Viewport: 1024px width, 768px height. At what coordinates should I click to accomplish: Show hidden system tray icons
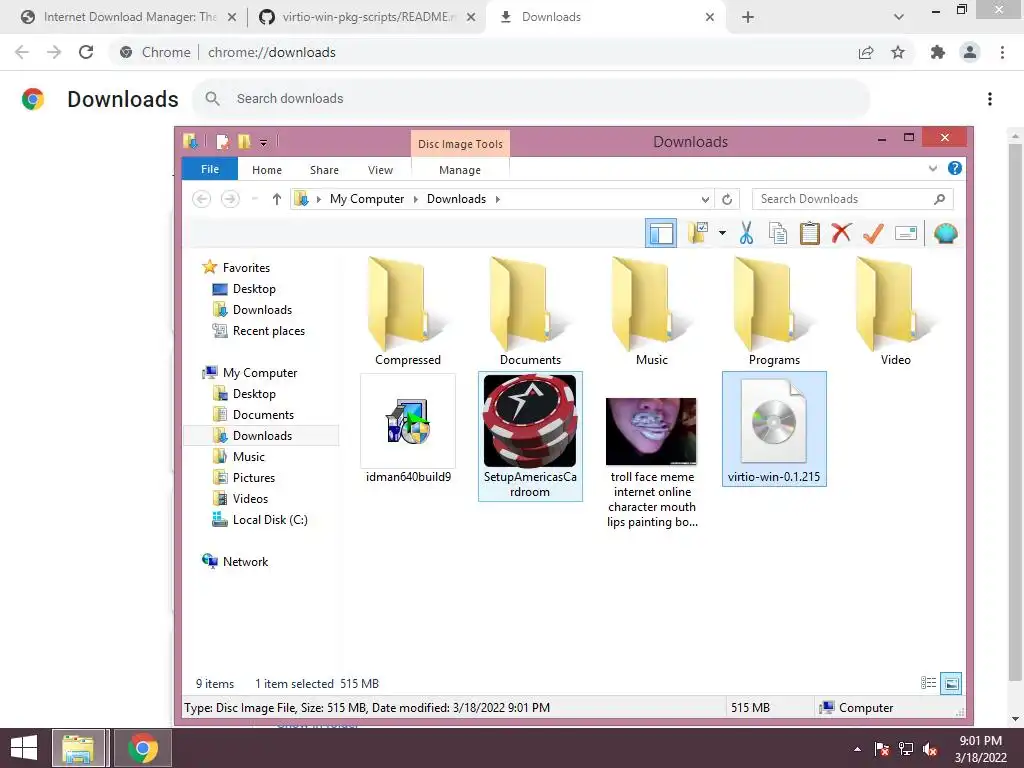coord(857,749)
